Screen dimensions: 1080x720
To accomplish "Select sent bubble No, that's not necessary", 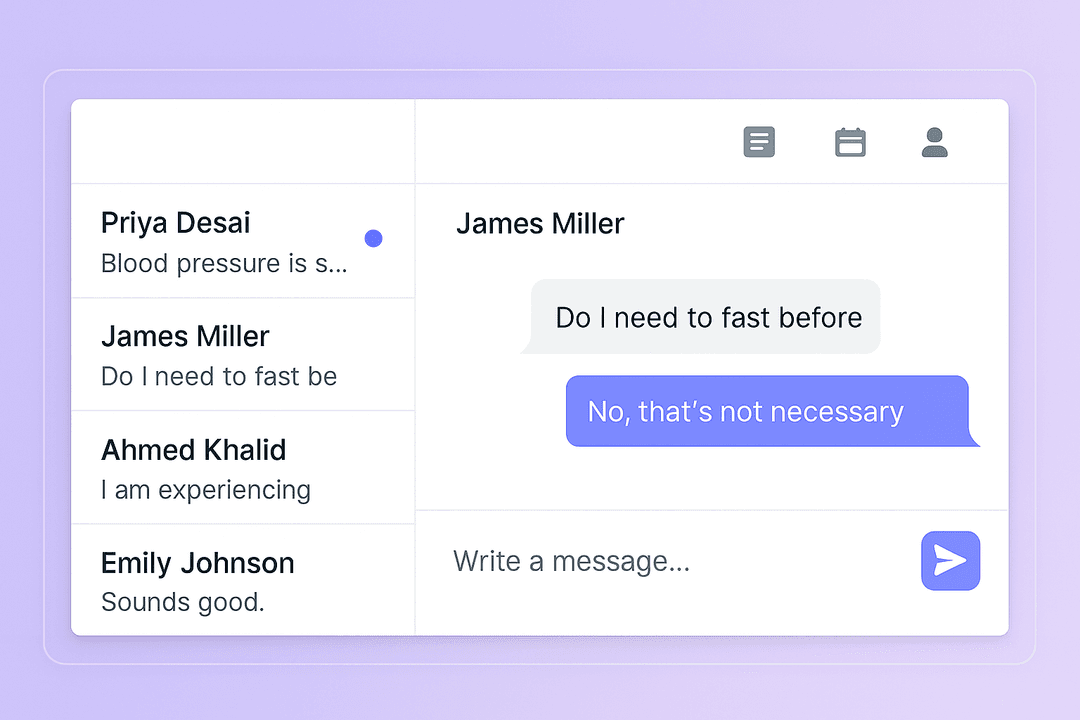I will [x=773, y=411].
